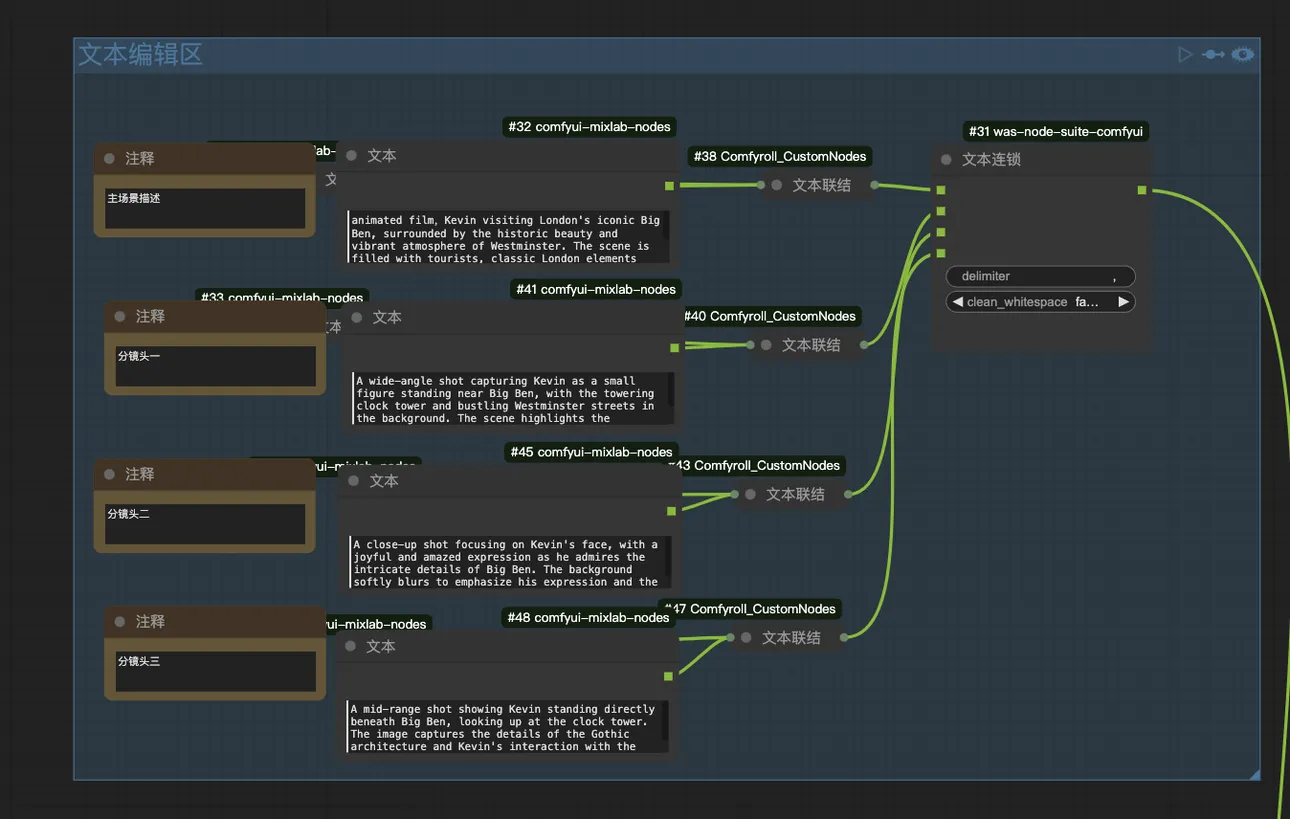Collapse the 主场景描述 注释 note via its dot
The image size is (1290, 819).
109,159
